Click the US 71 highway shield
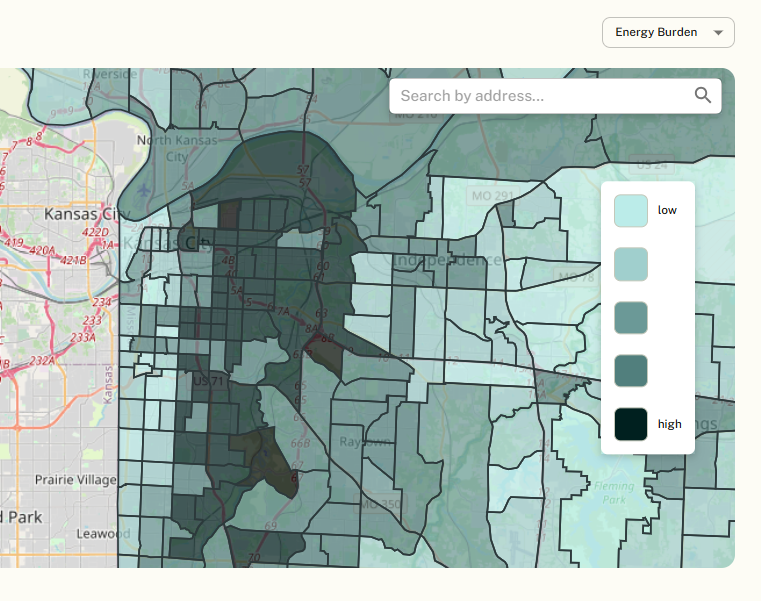 (208, 381)
